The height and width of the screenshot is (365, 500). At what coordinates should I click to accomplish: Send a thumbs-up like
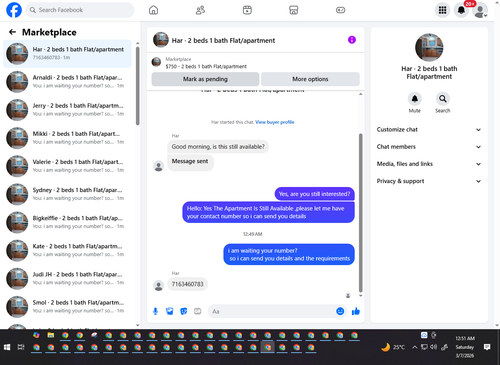click(356, 311)
